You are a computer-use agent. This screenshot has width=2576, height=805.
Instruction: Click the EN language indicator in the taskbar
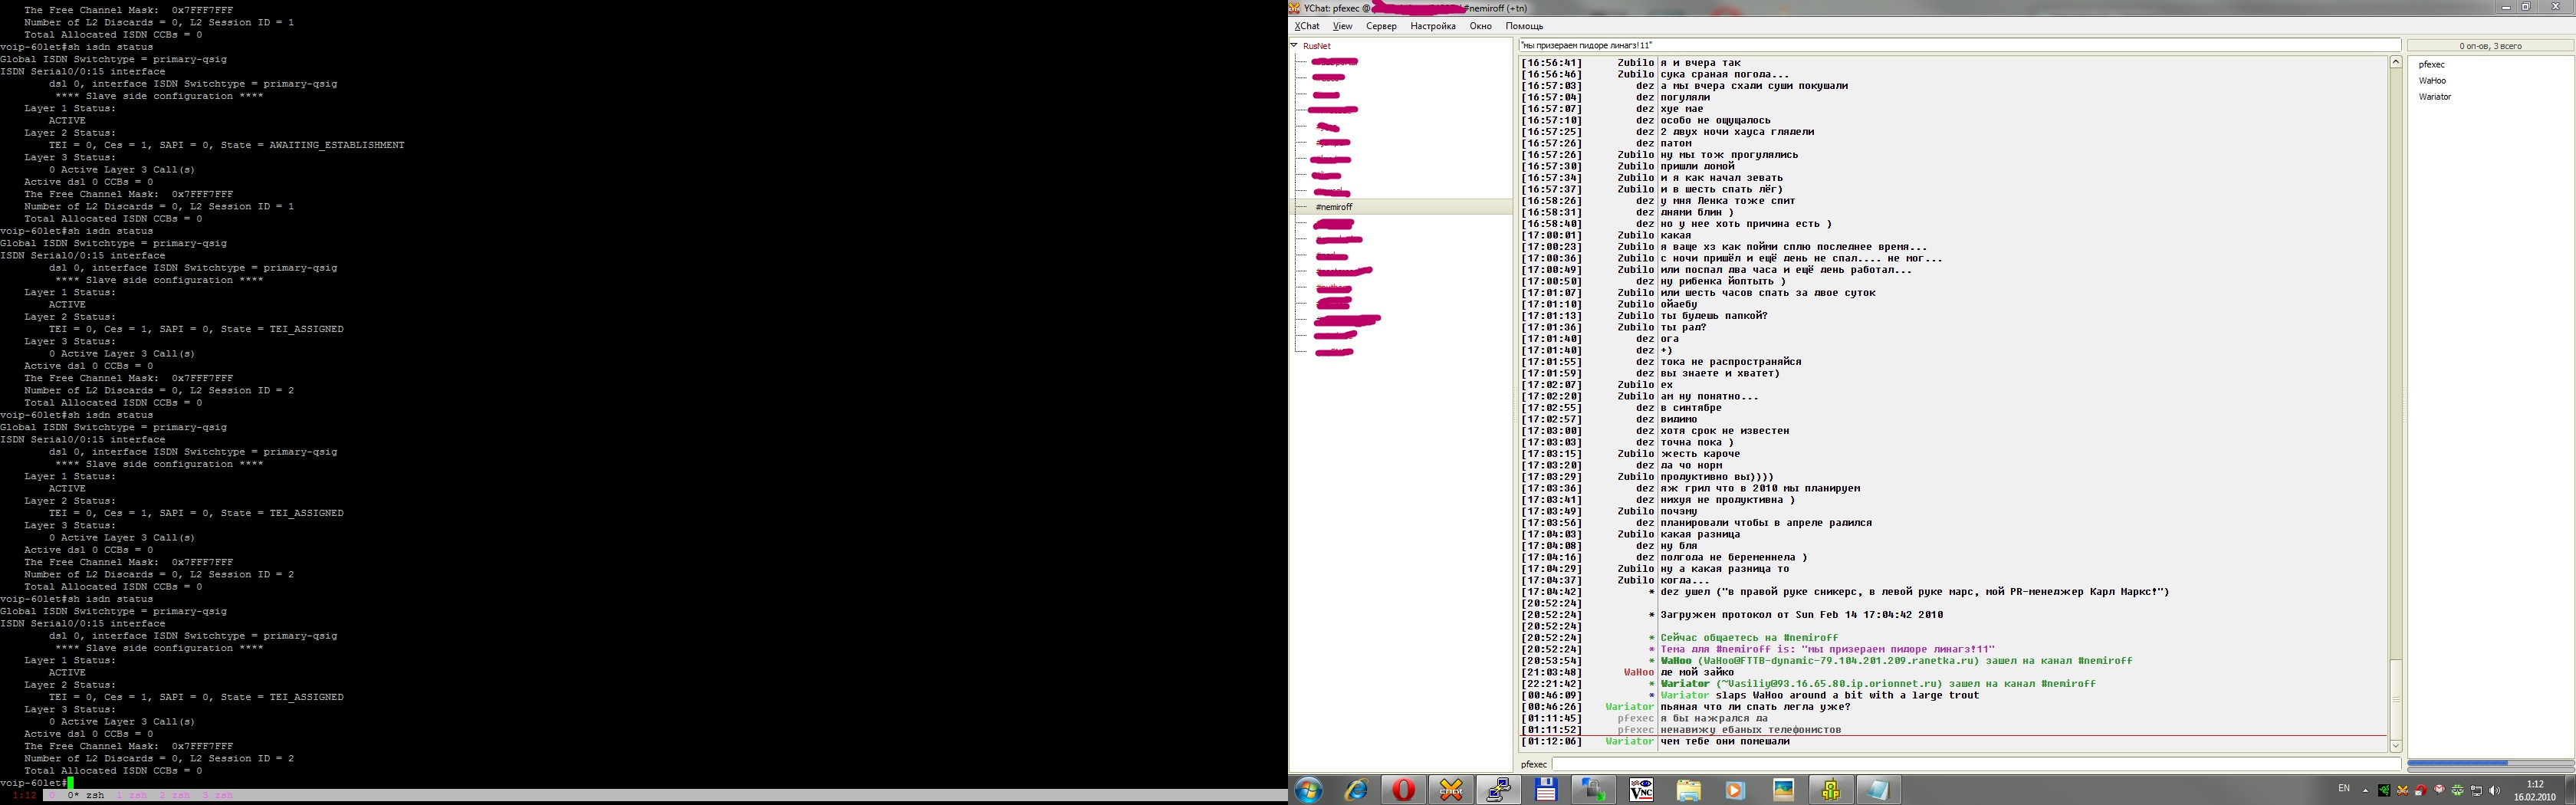[x=2345, y=788]
